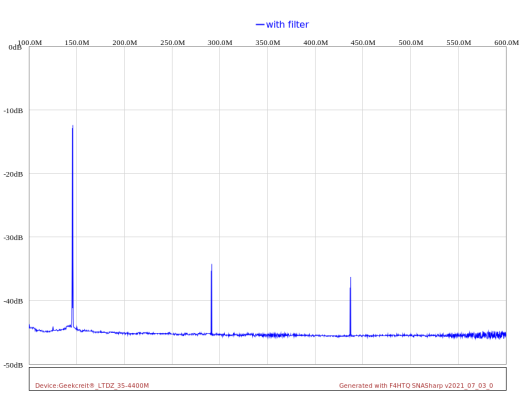529x393 pixels.
Task: Click the tallest spike peak near 145M
Action: (x=73, y=127)
